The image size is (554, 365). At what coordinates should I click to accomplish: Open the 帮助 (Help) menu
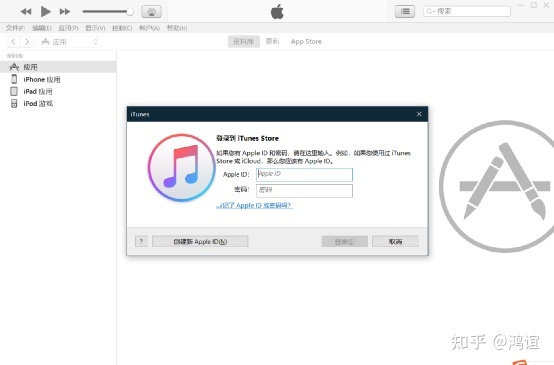177,28
